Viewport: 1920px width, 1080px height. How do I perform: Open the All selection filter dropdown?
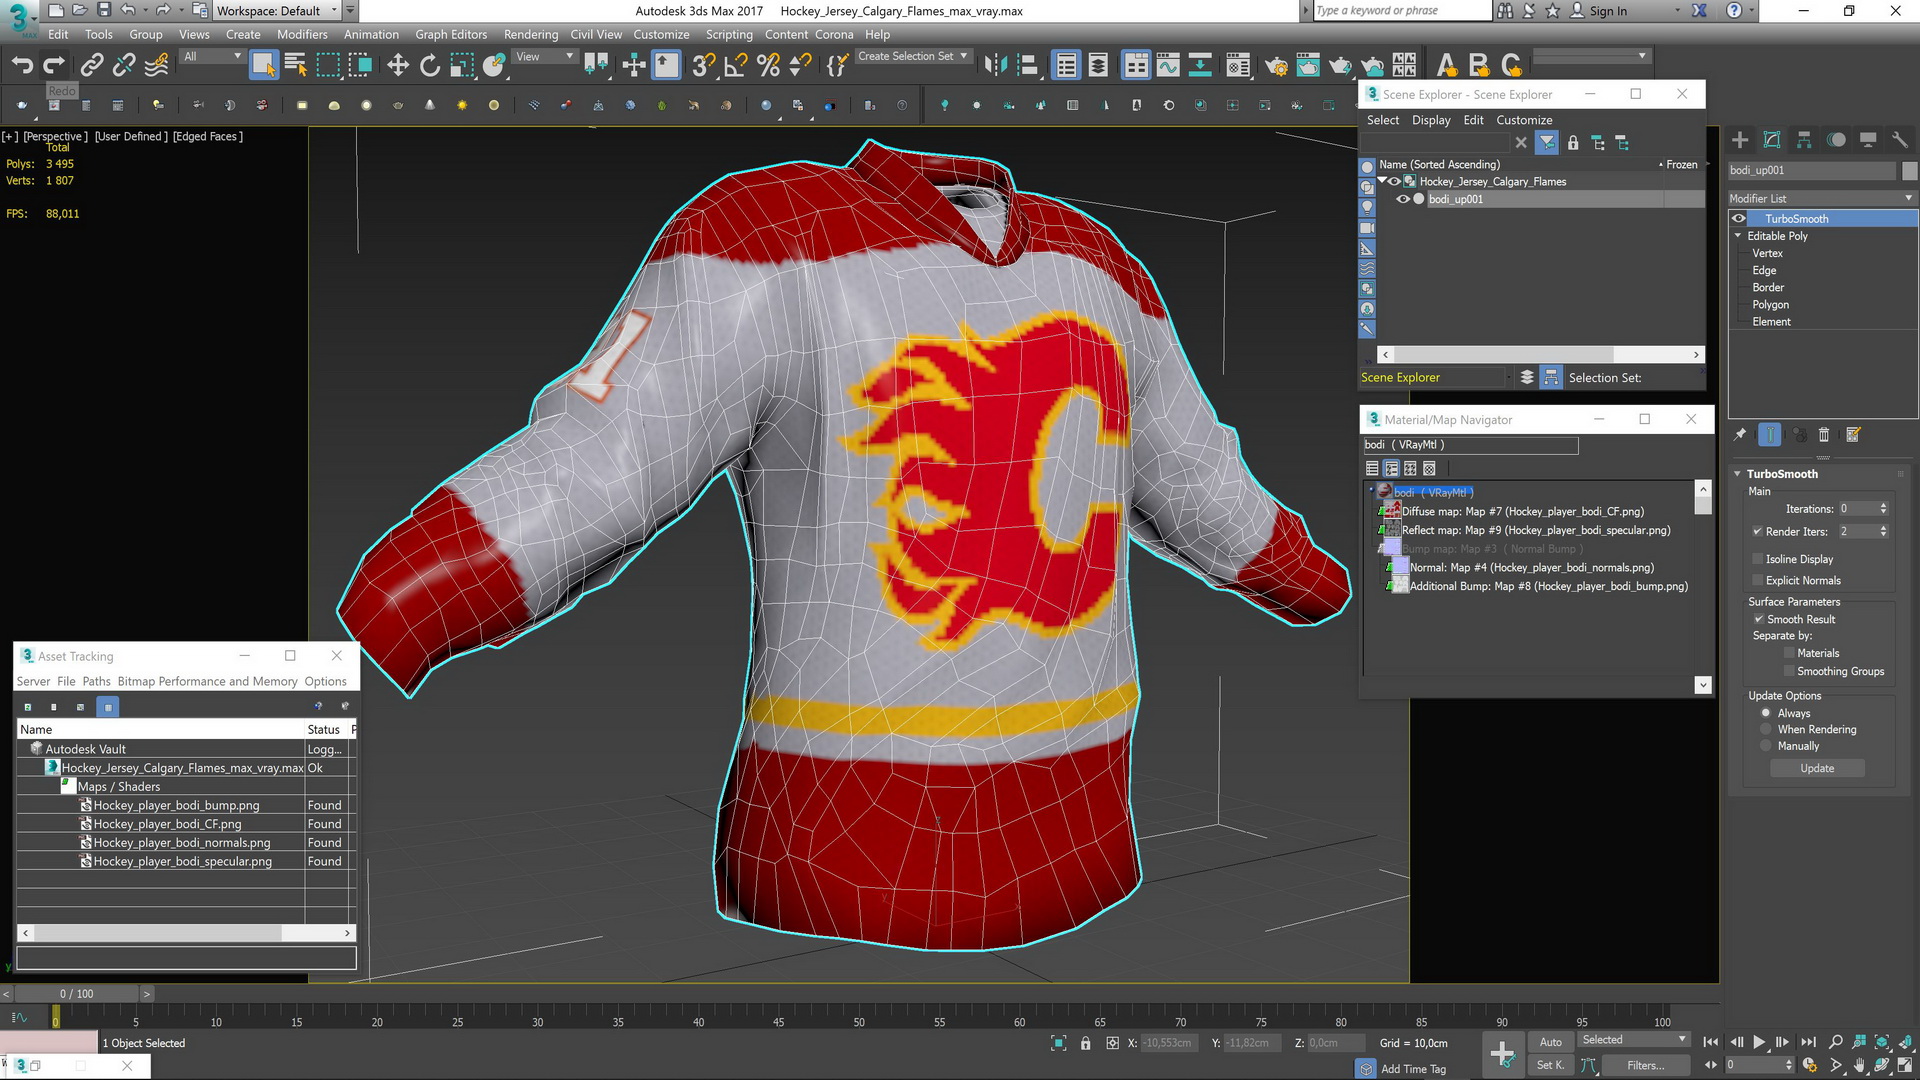(x=212, y=57)
